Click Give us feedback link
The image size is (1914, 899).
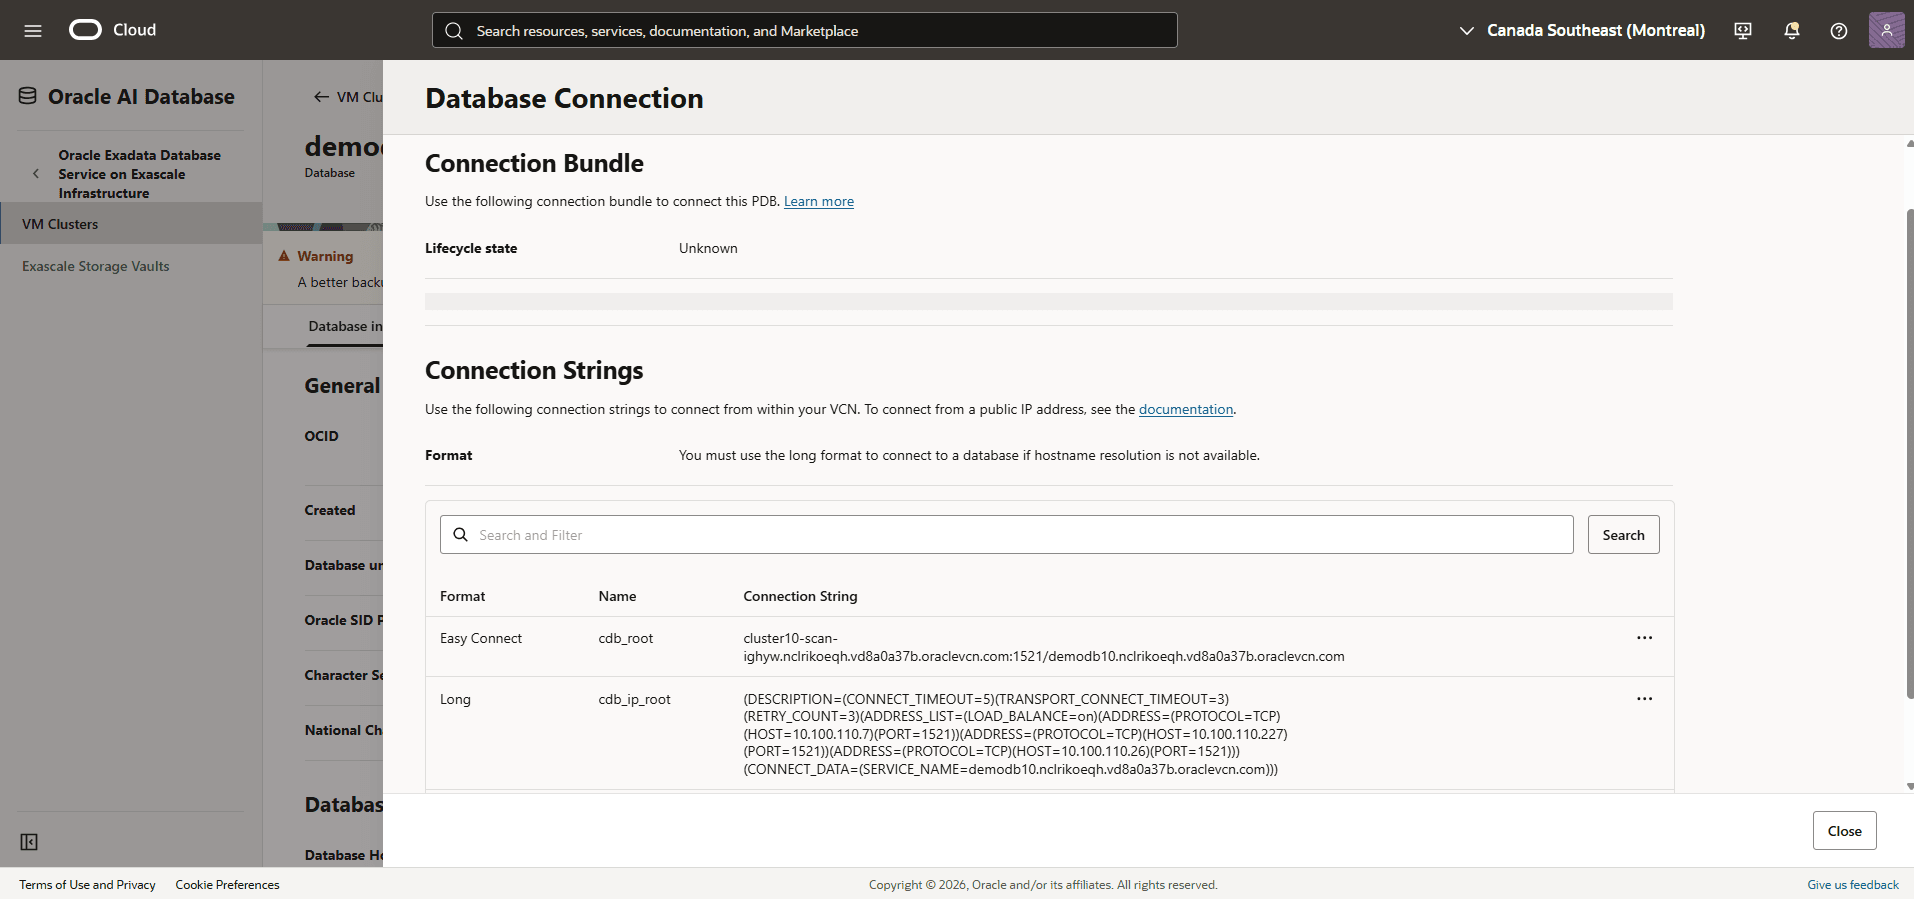pyautogui.click(x=1852, y=885)
